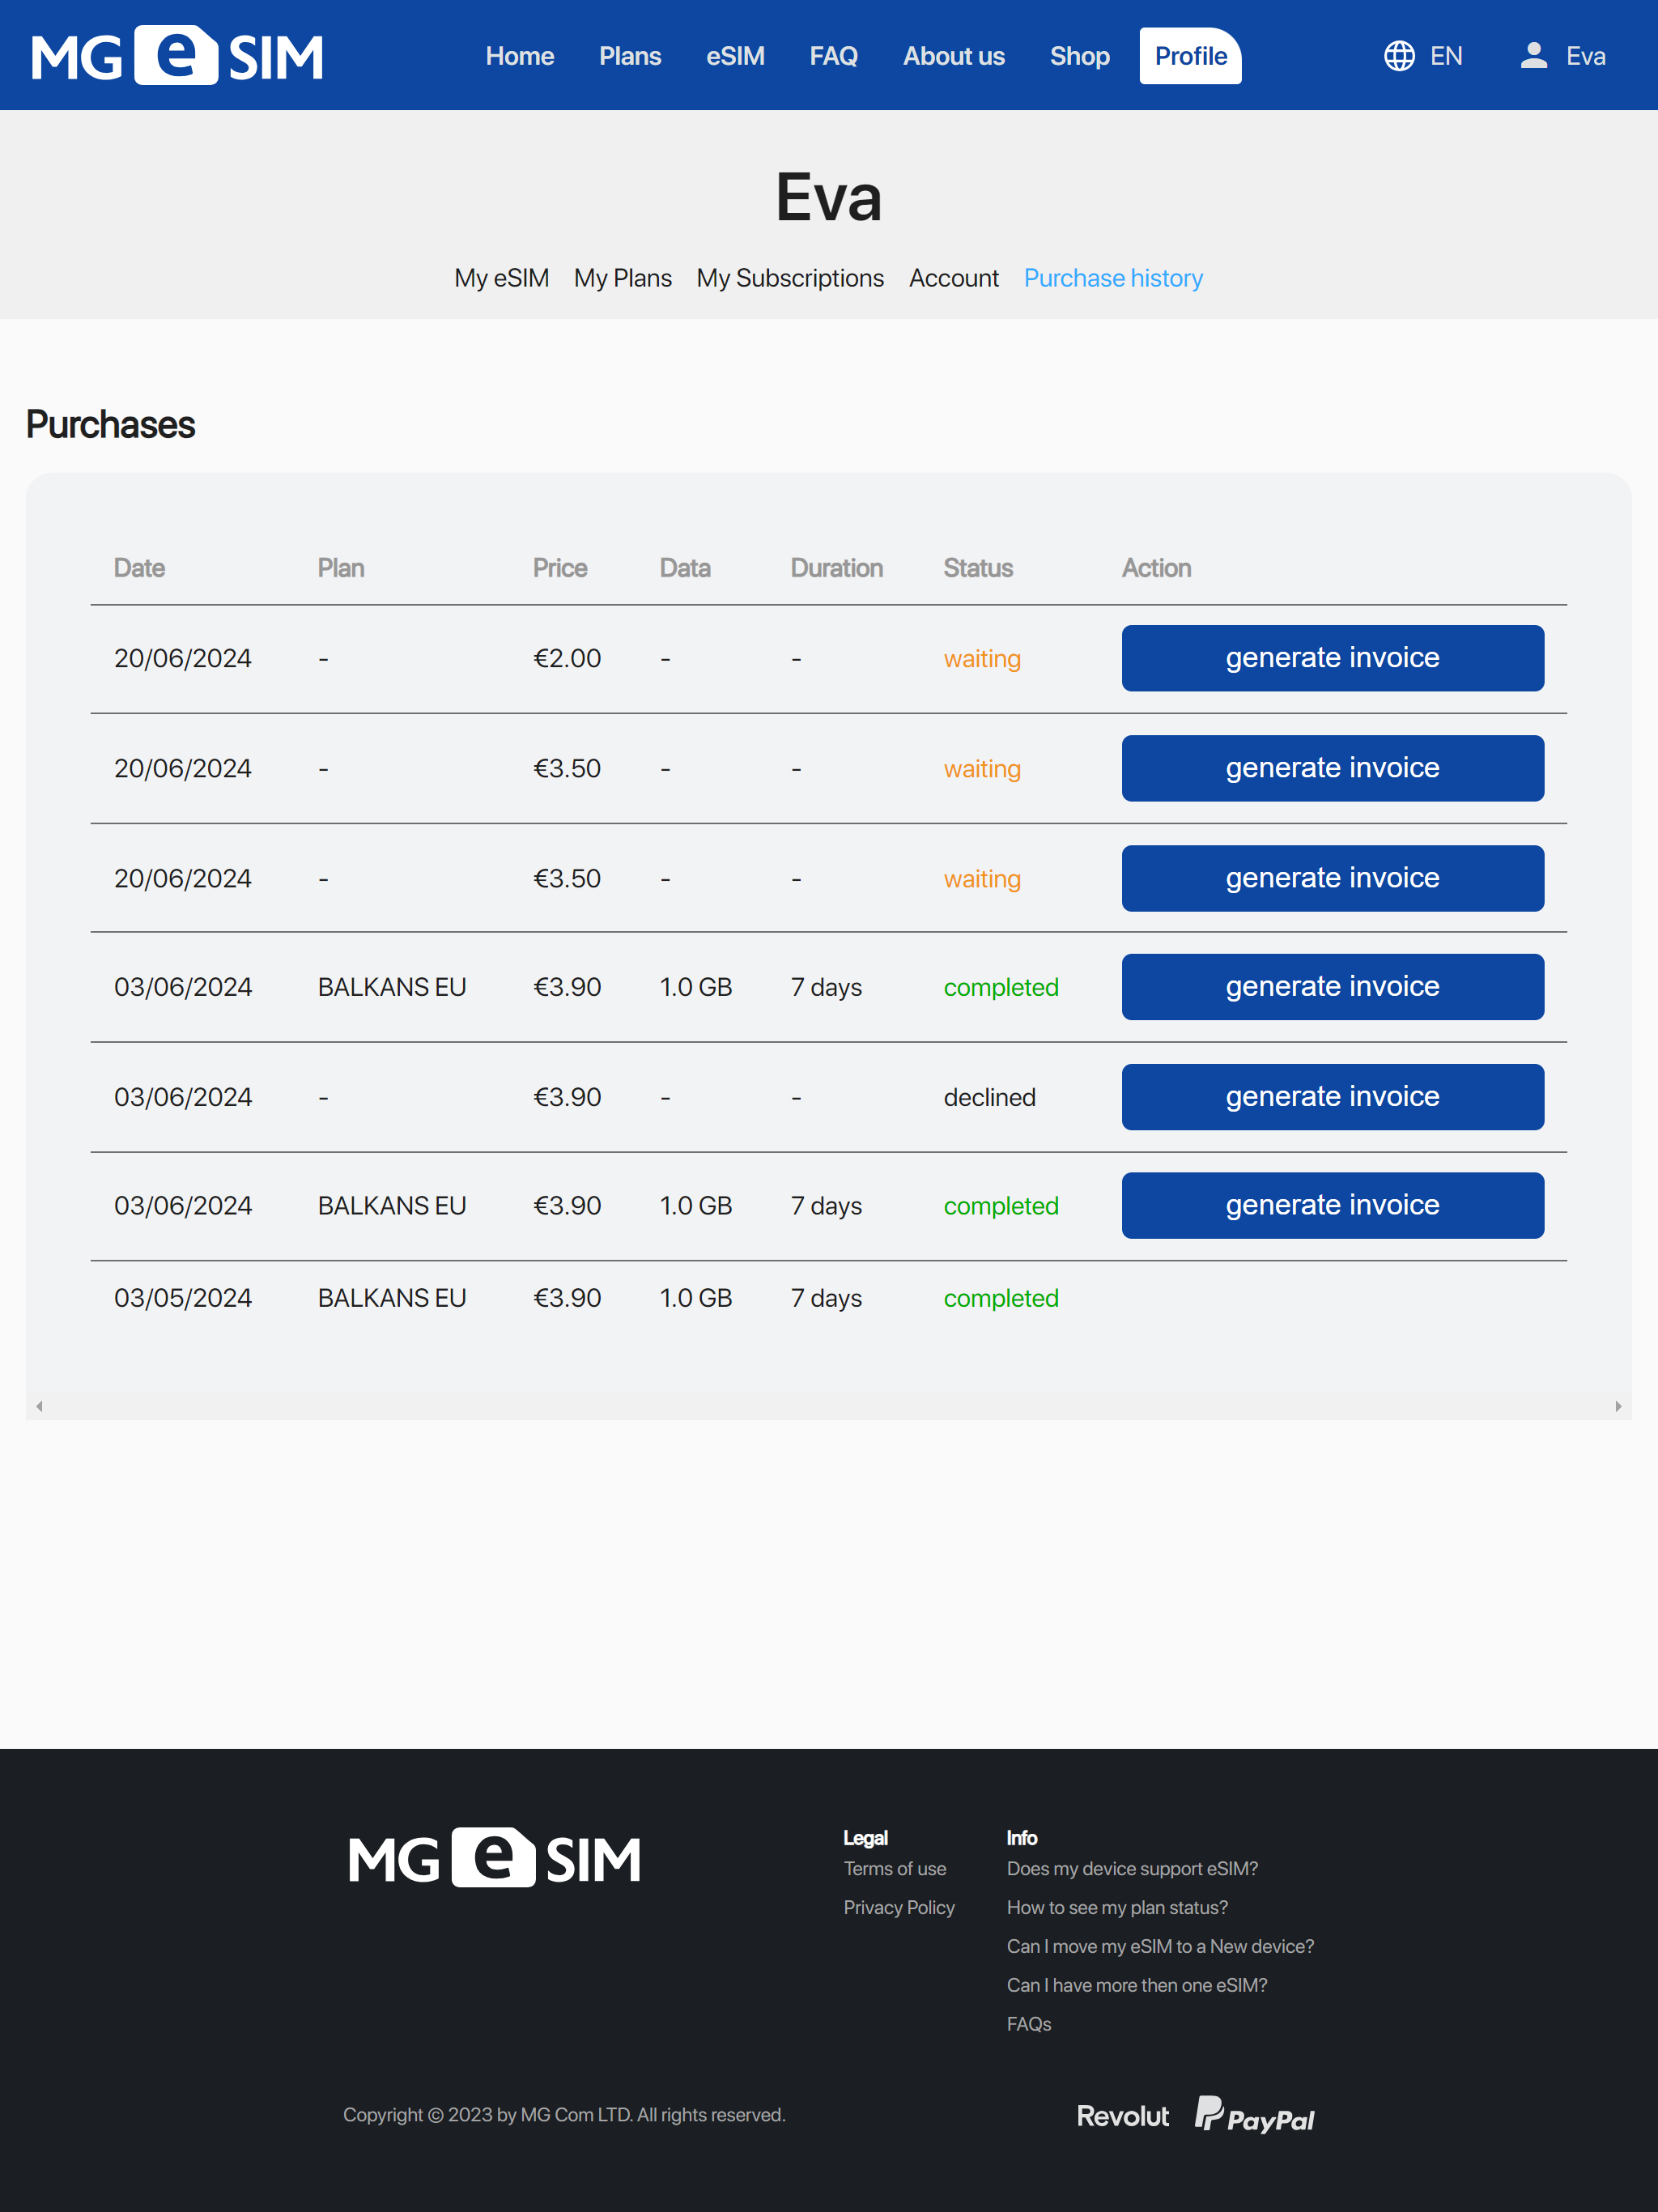Click the copyright notice text
The width and height of the screenshot is (1658, 2212).
coord(564,2115)
